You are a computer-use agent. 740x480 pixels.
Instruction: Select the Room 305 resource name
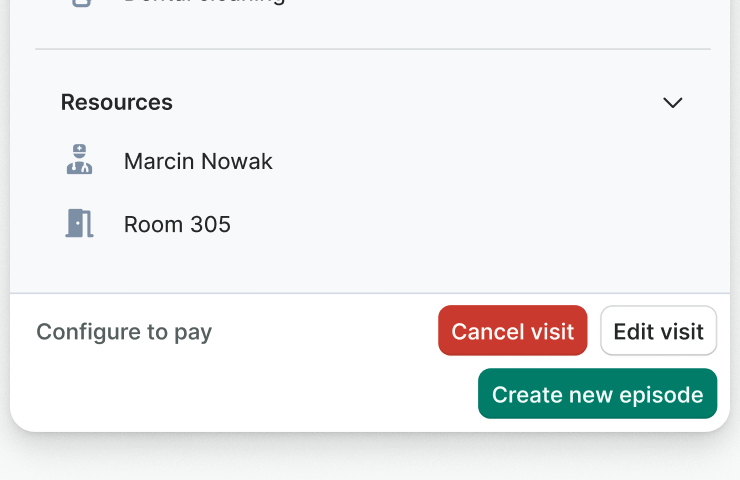point(177,224)
